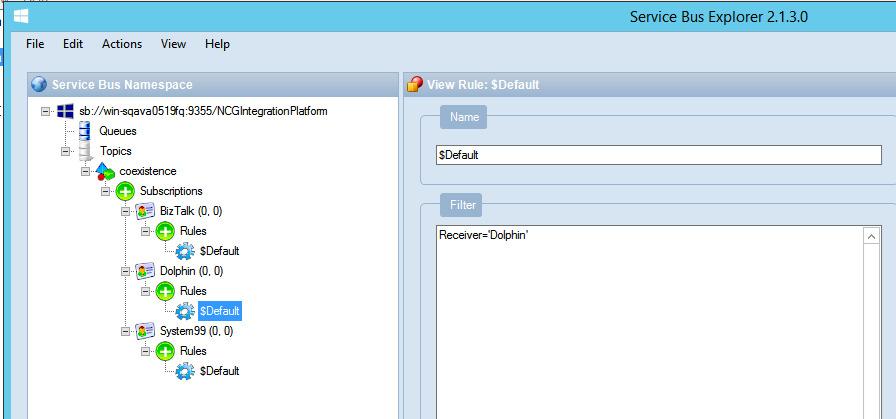
Task: Click the System99 subscription card icon
Action: pyautogui.click(x=145, y=331)
